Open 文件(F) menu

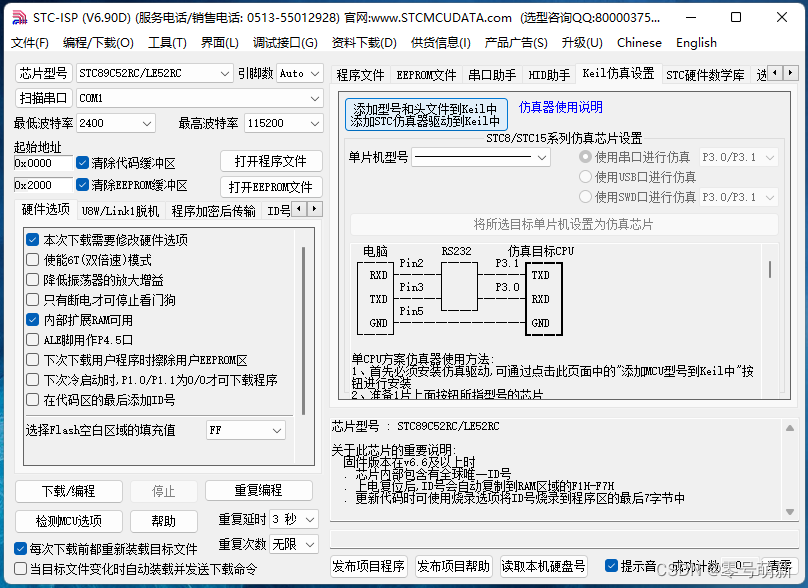pyautogui.click(x=30, y=43)
